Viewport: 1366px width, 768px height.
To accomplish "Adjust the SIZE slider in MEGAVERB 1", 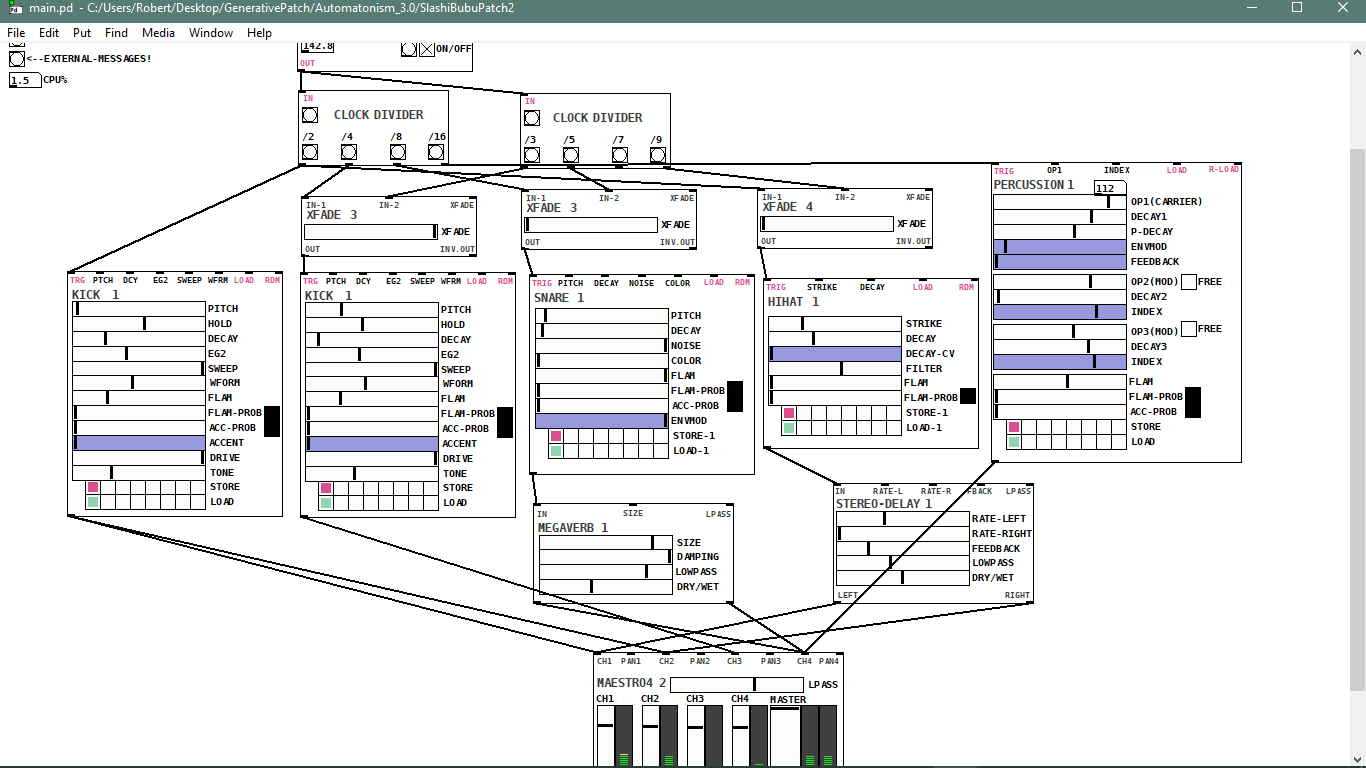I will (605, 542).
